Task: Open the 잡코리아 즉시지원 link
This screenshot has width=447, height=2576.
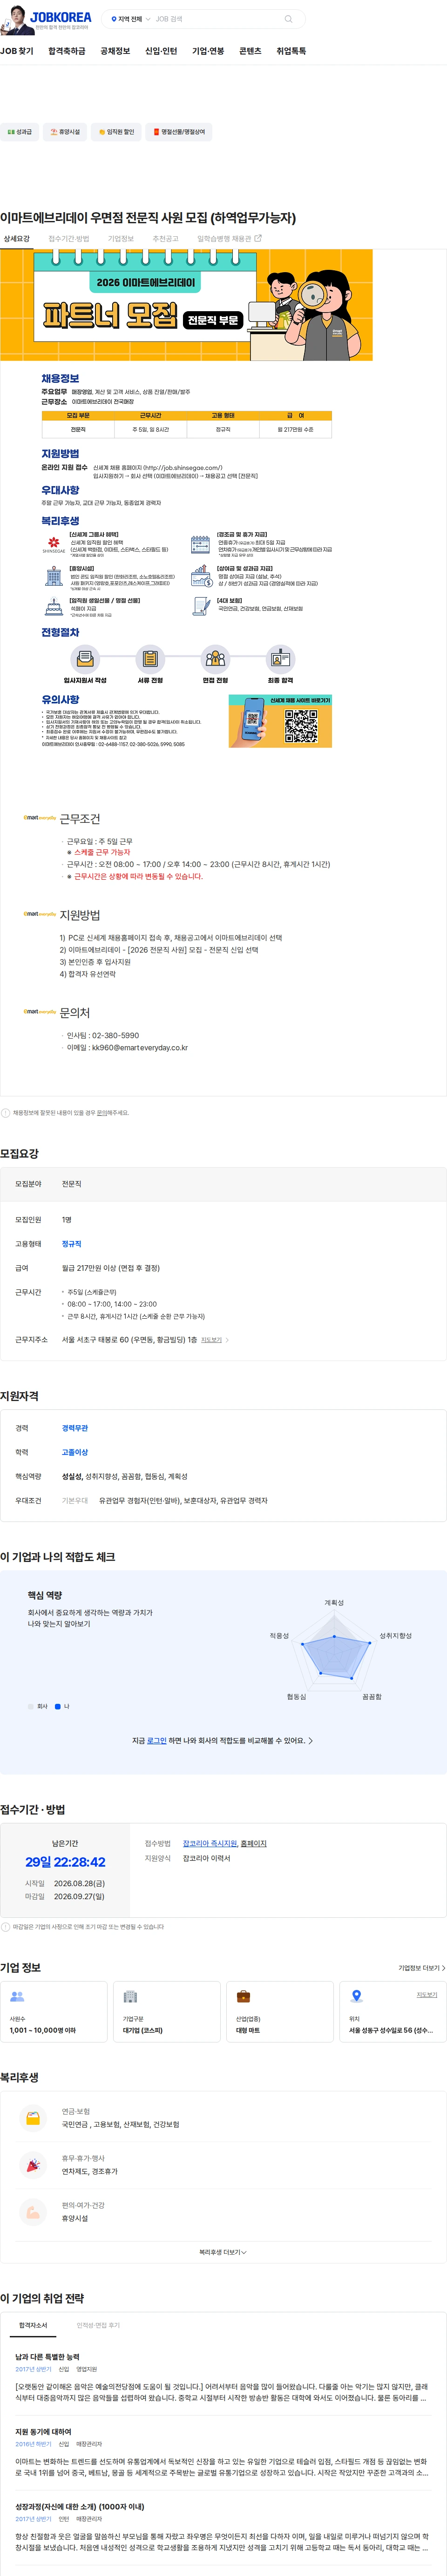Action: (210, 1844)
